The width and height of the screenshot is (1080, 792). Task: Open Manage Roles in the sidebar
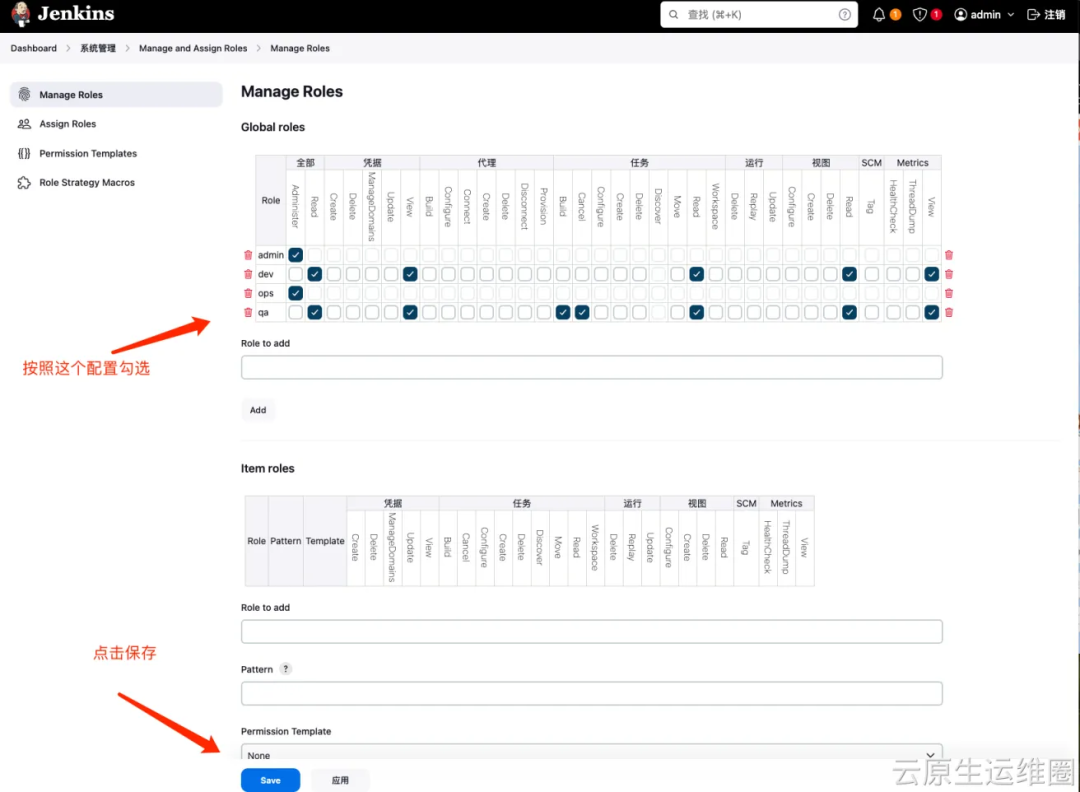click(x=116, y=94)
